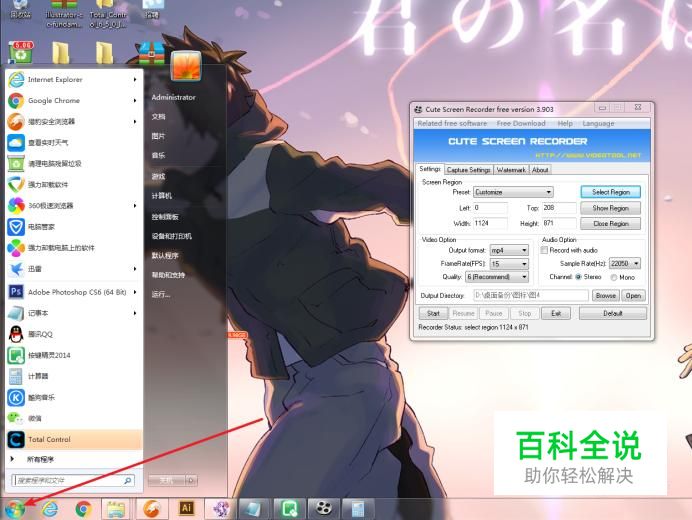Viewport: 692px width, 520px height.
Task: Click the Open button beside Browse
Action: point(633,296)
